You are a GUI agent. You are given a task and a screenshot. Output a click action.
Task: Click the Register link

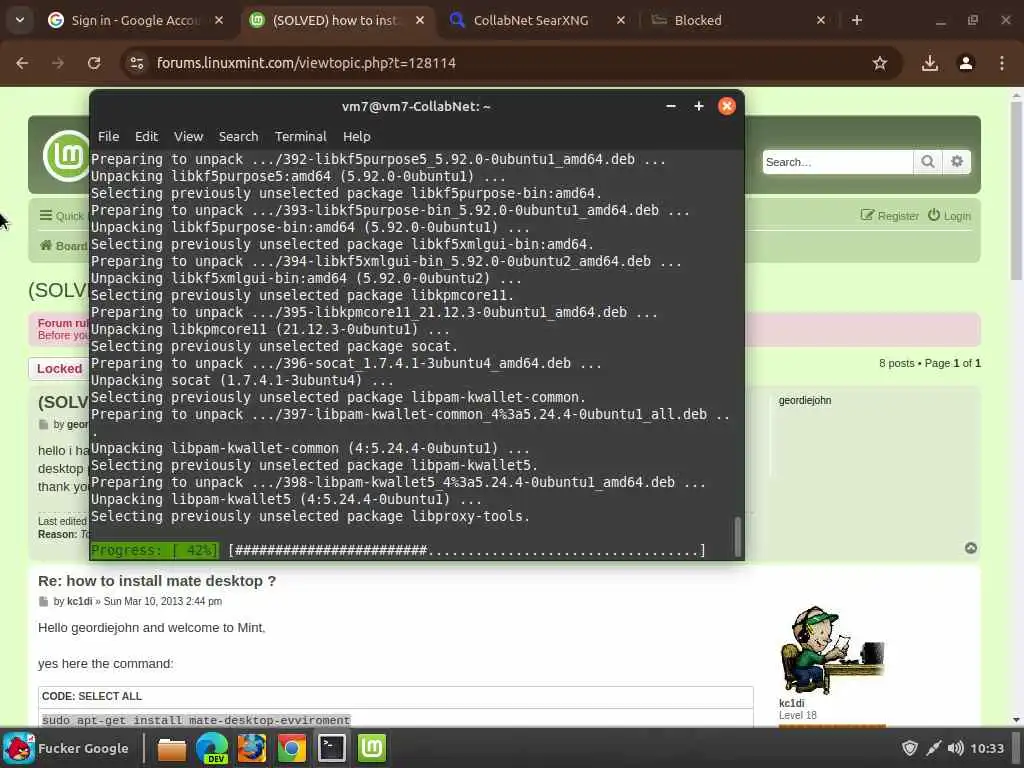[889, 216]
